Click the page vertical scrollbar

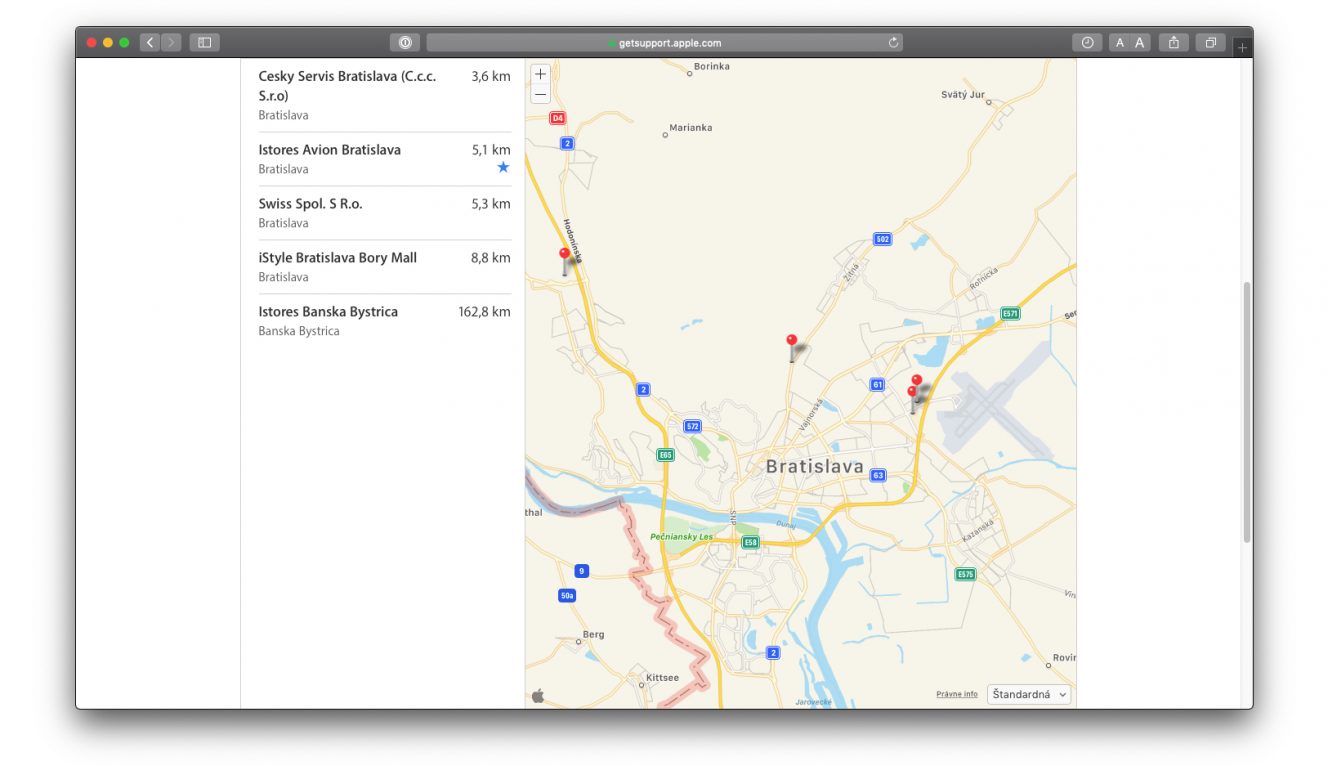click(x=1246, y=412)
